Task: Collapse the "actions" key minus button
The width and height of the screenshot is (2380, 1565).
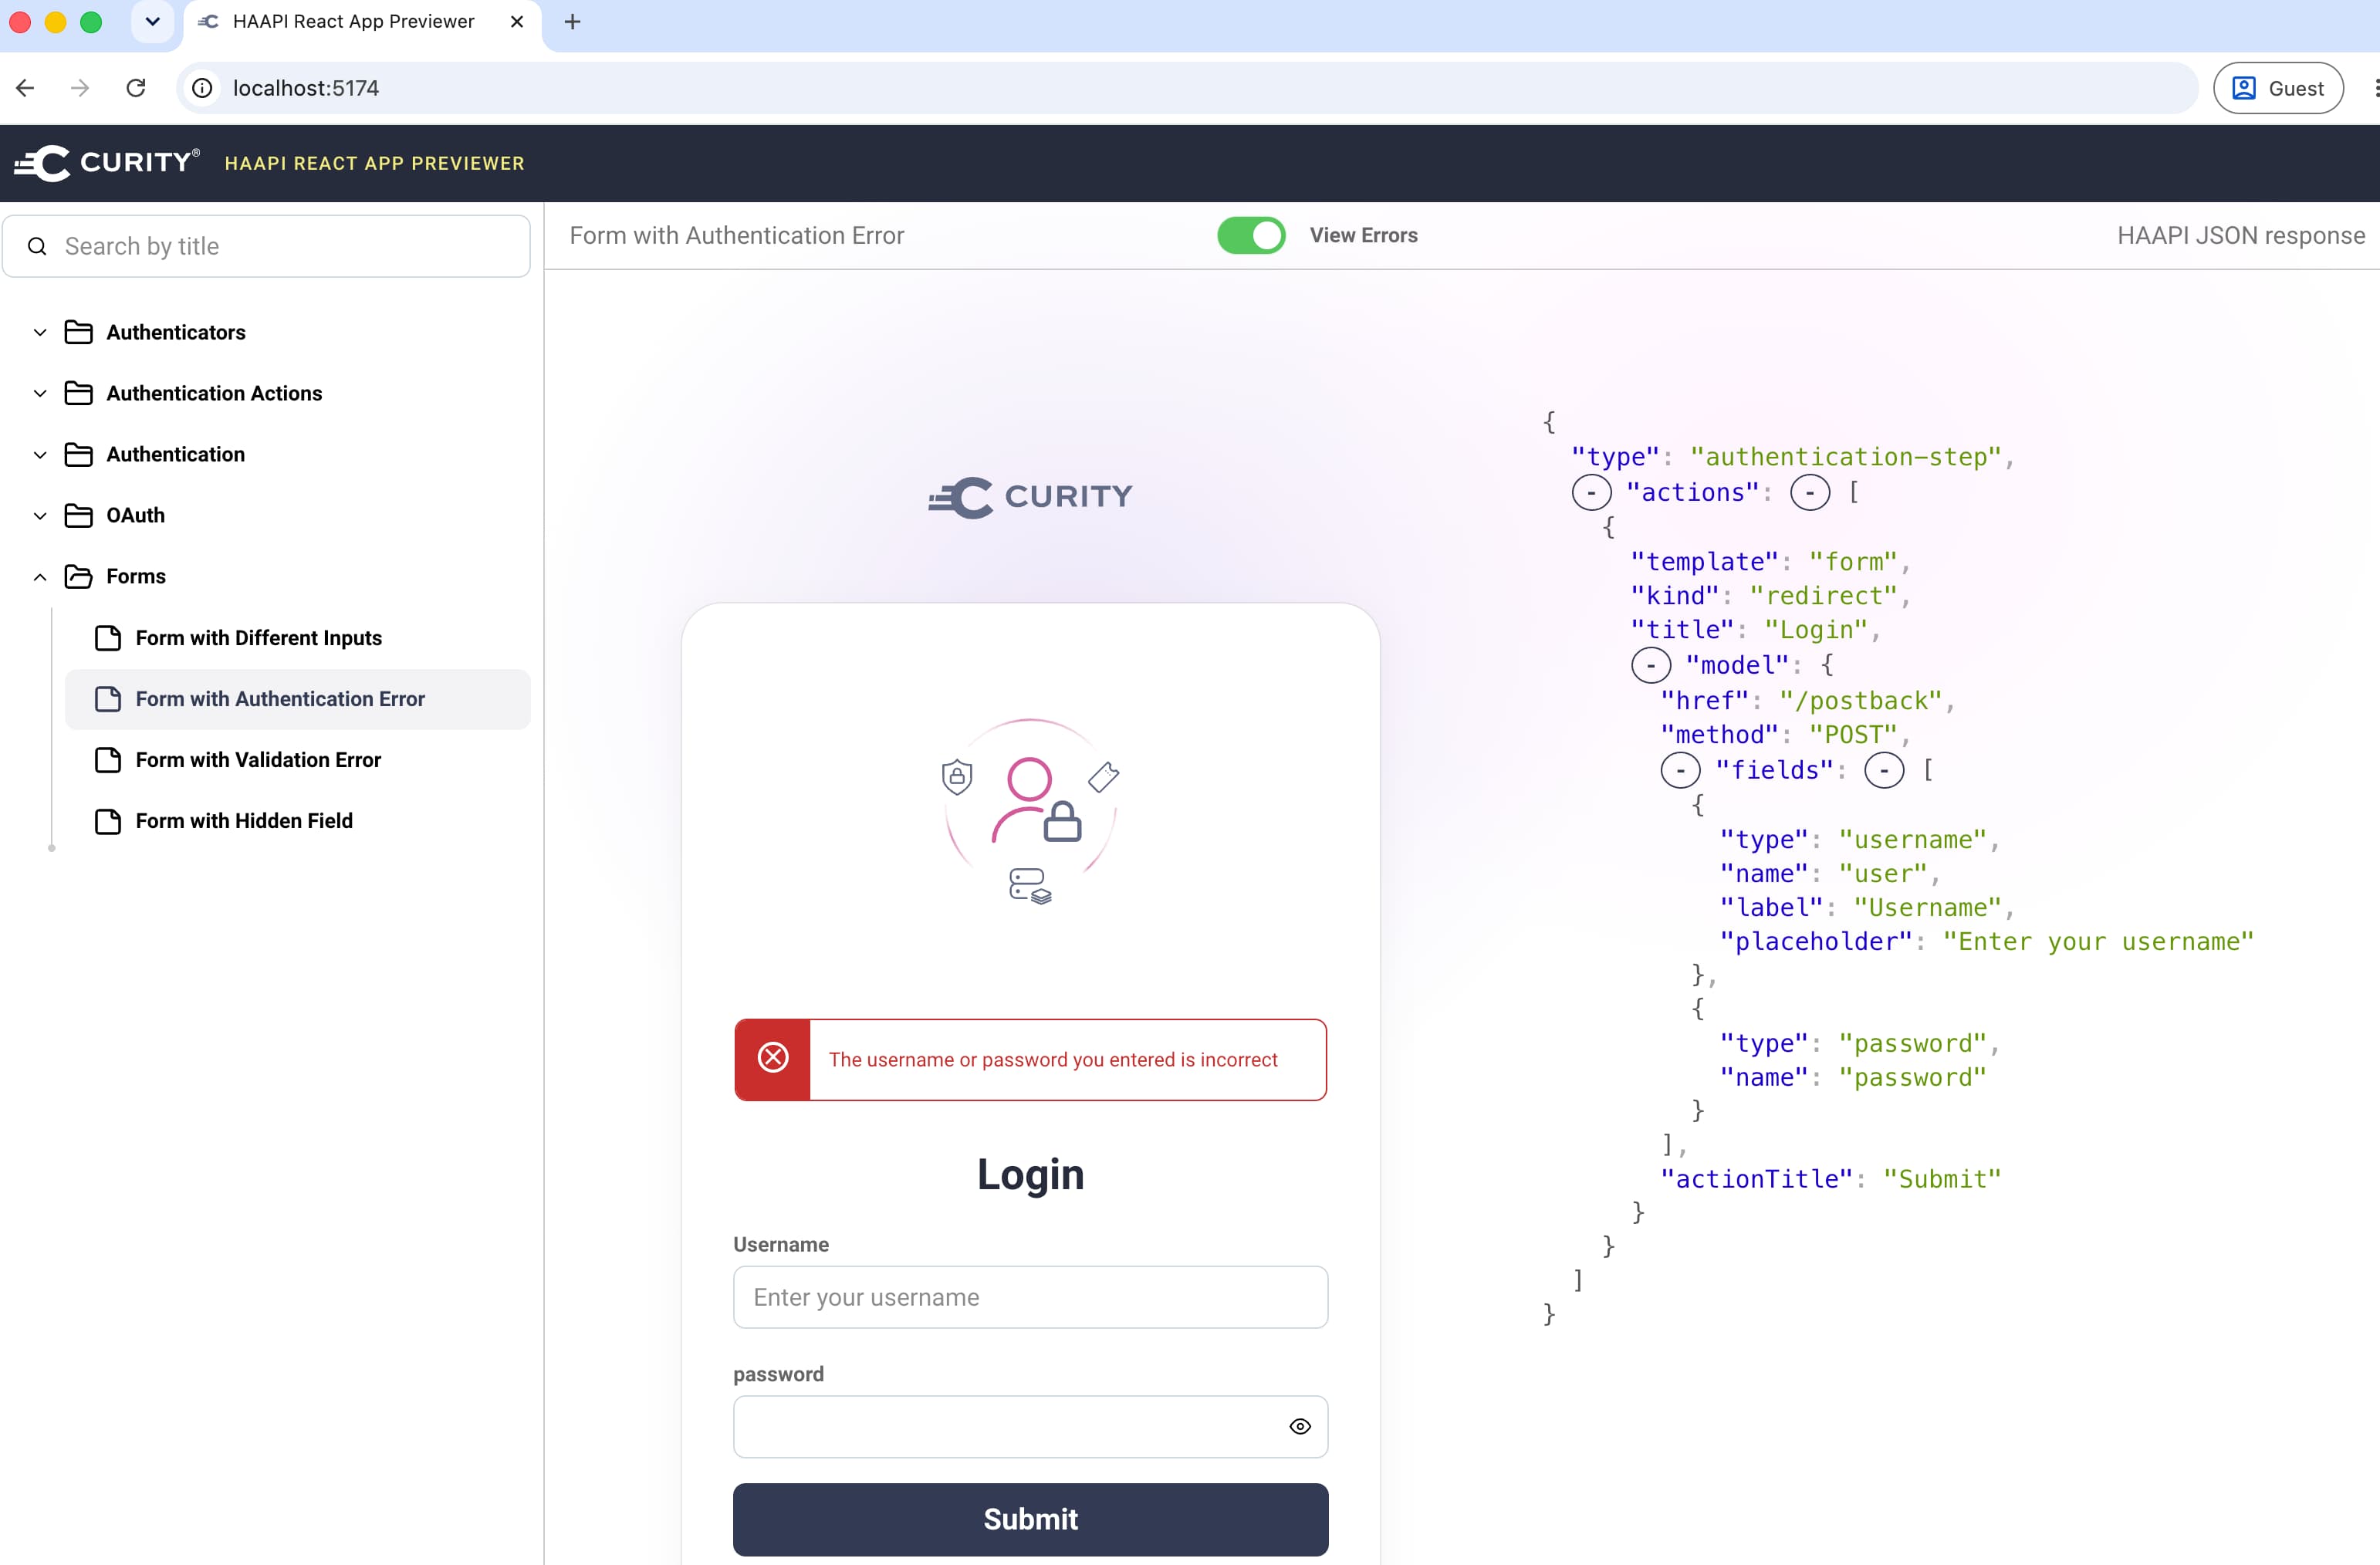Action: [1591, 492]
